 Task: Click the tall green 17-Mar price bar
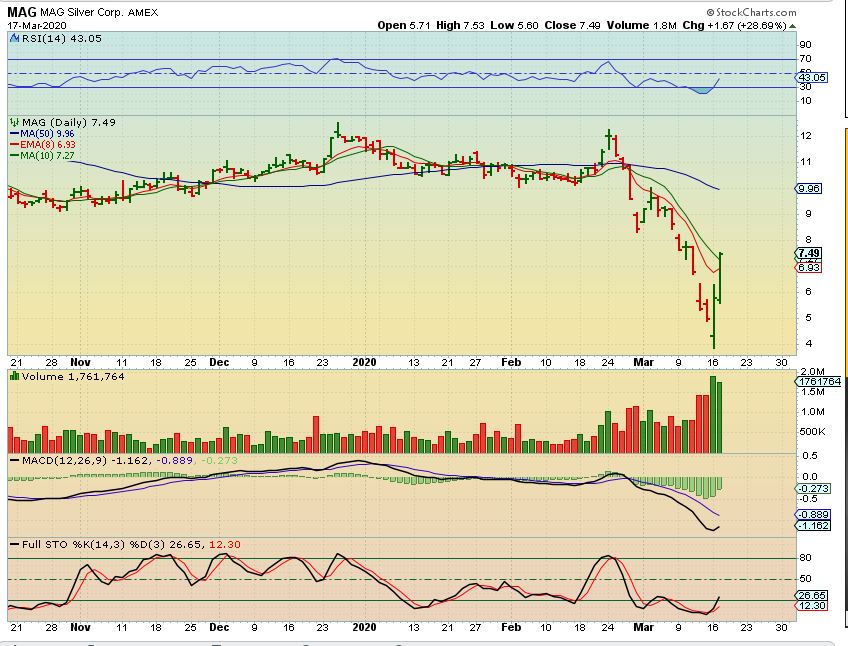pyautogui.click(x=721, y=278)
